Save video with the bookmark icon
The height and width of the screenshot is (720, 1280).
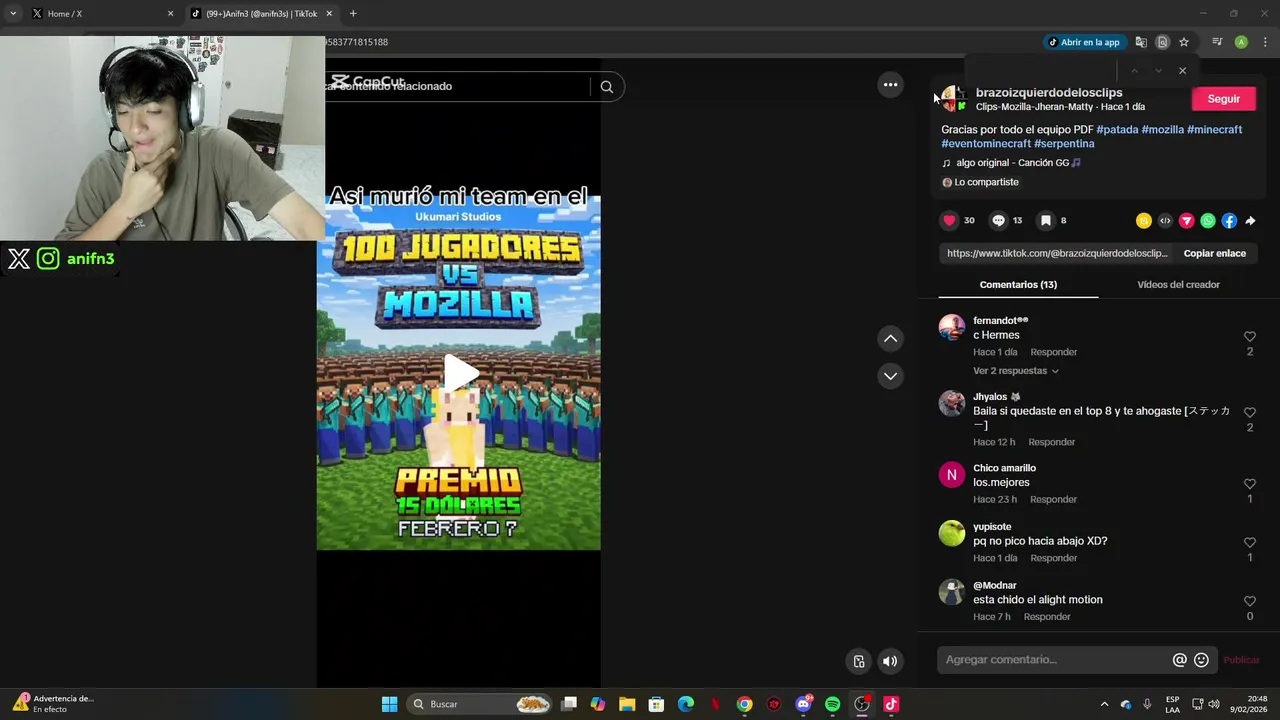(1045, 220)
